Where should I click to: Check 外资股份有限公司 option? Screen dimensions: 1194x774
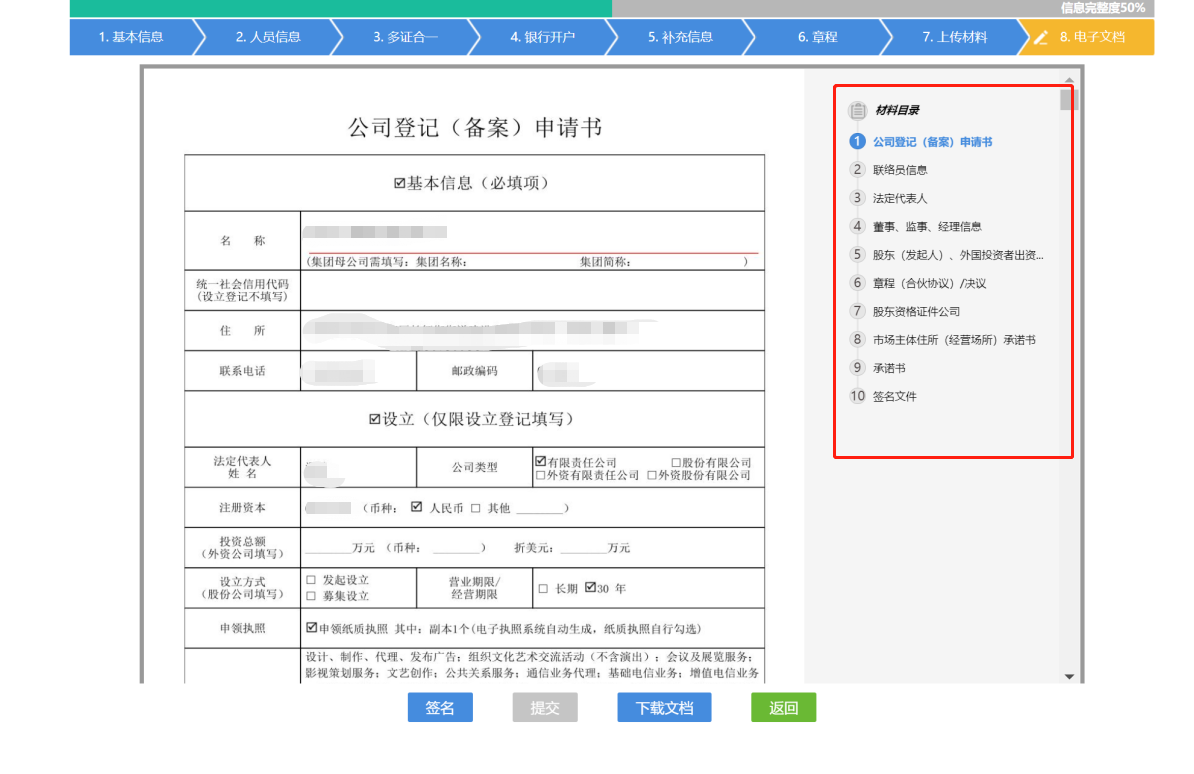click(x=652, y=475)
